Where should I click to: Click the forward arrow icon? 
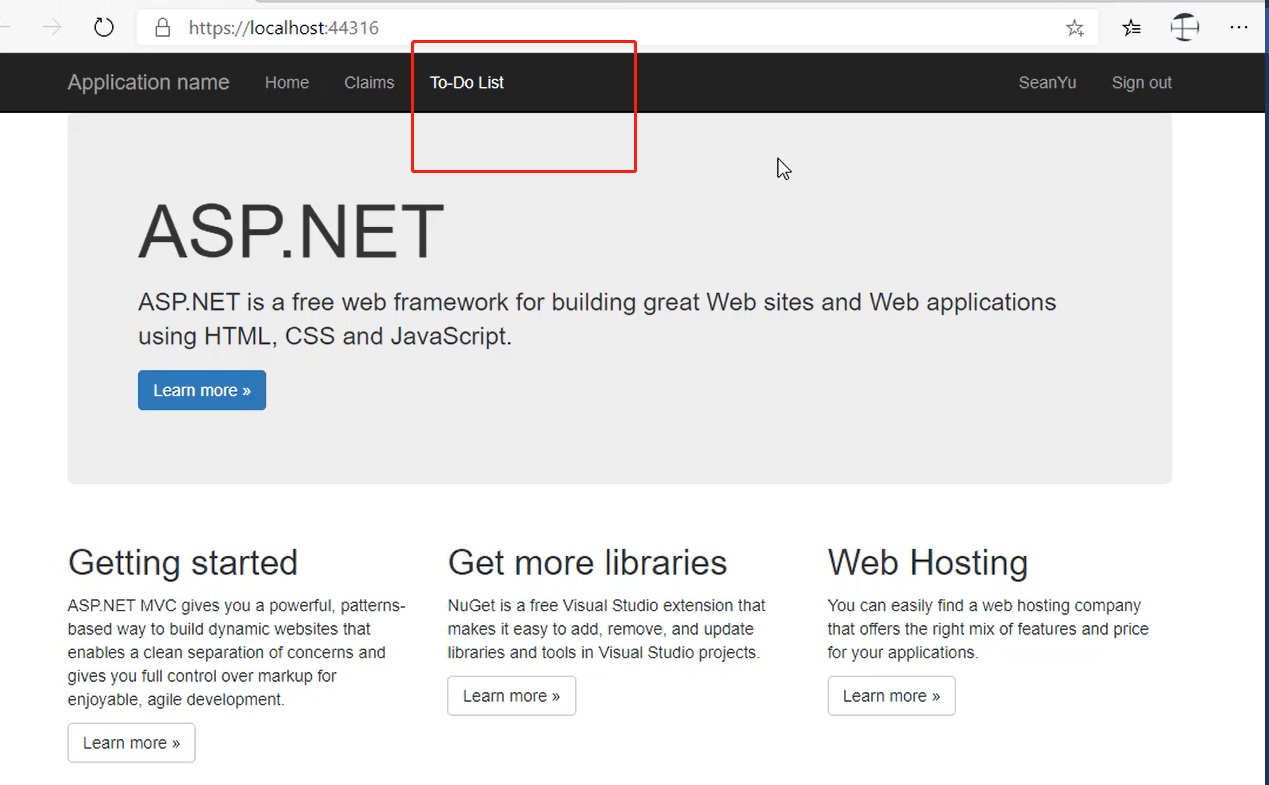click(x=52, y=27)
